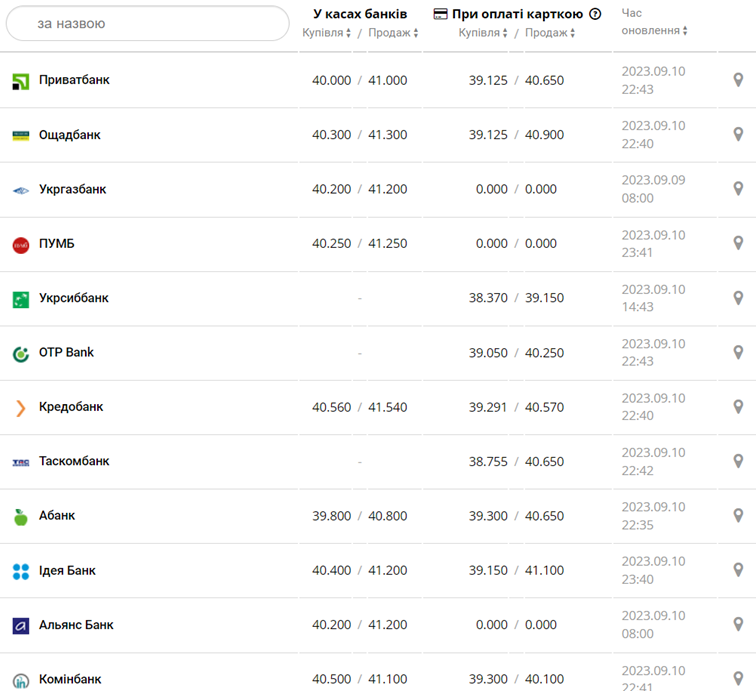The image size is (756, 691).
Task: Open the Альянс Банк link
Action: (76, 625)
